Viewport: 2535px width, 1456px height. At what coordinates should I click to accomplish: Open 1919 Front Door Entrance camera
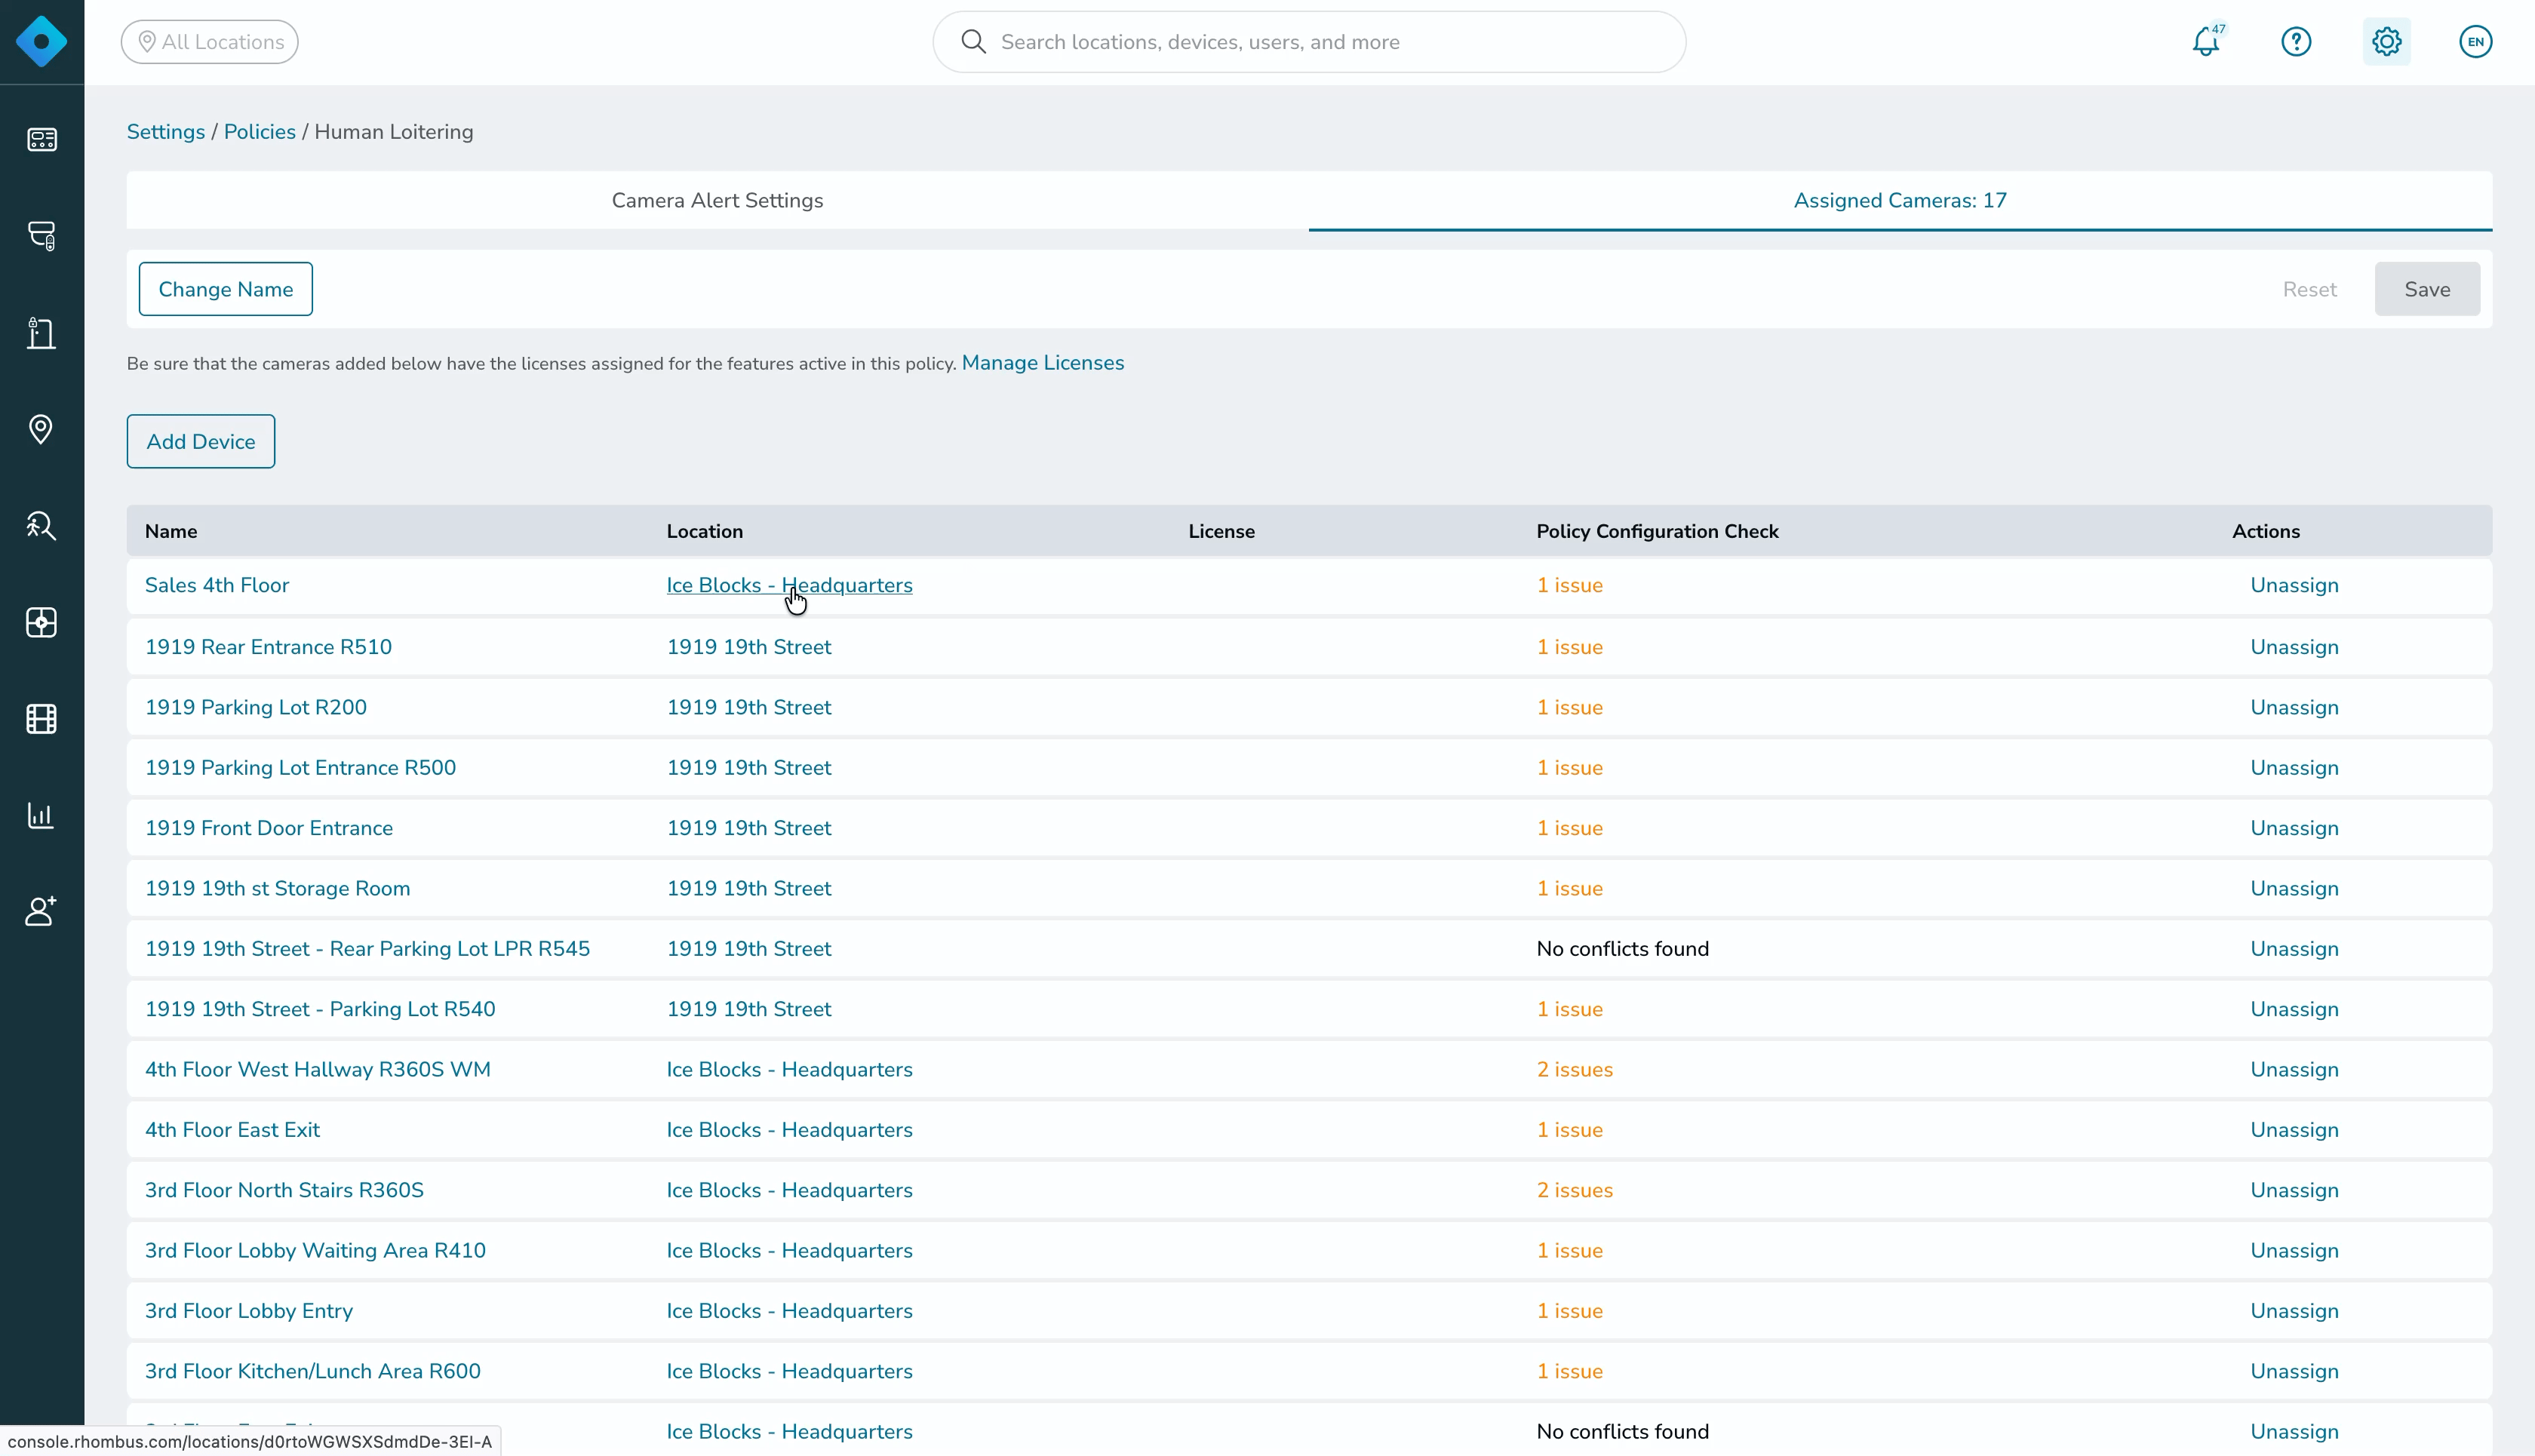tap(269, 828)
